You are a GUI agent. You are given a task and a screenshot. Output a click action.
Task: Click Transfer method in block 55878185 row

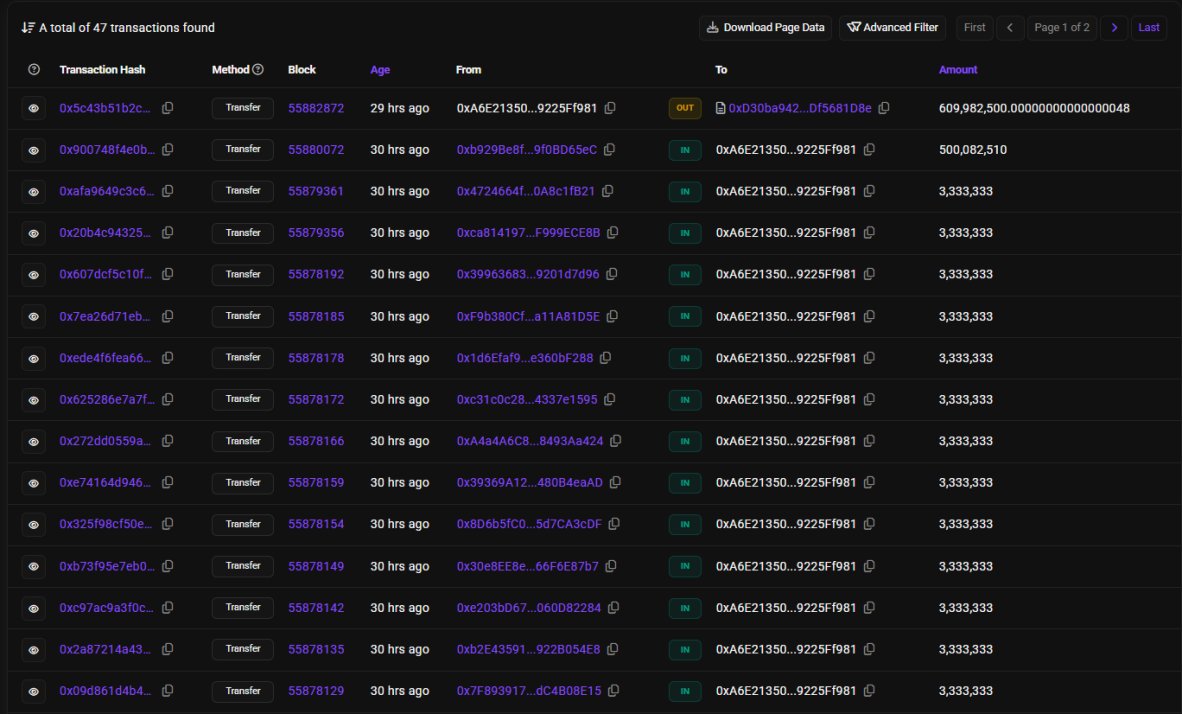pos(243,316)
